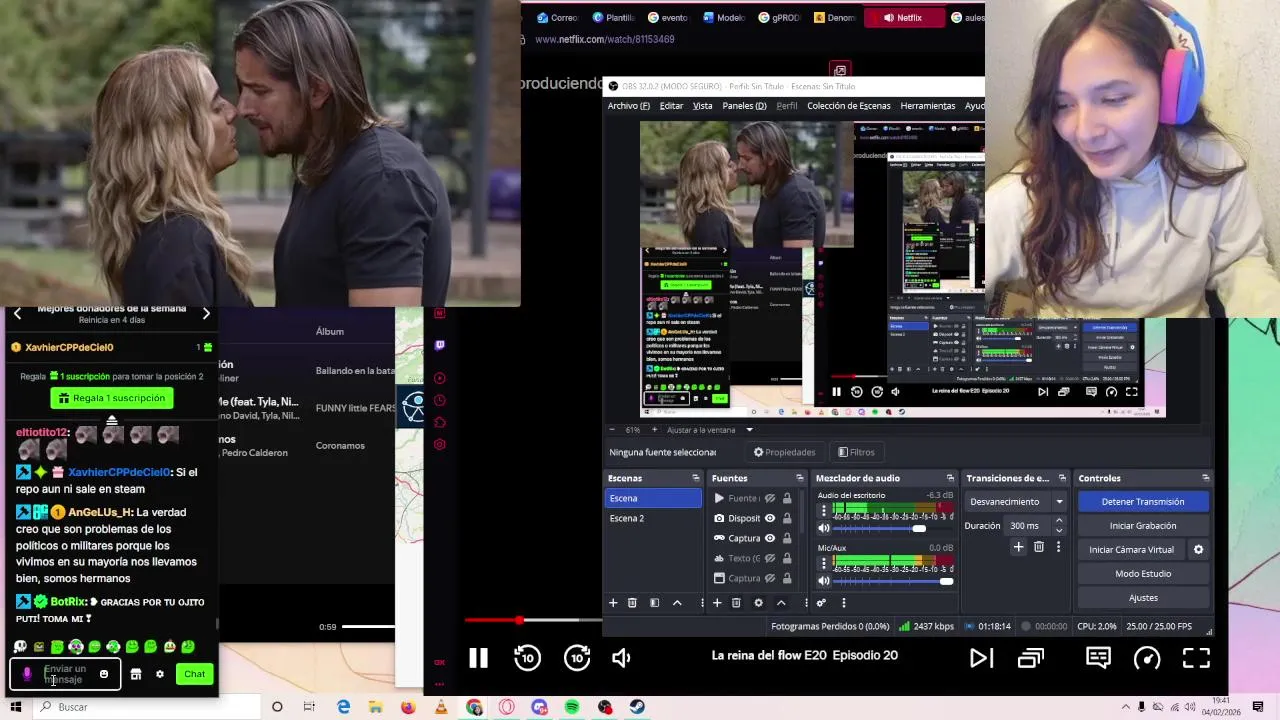Viewport: 1280px width, 720px height.
Task: Show the bottom Captura window source
Action: (770, 578)
